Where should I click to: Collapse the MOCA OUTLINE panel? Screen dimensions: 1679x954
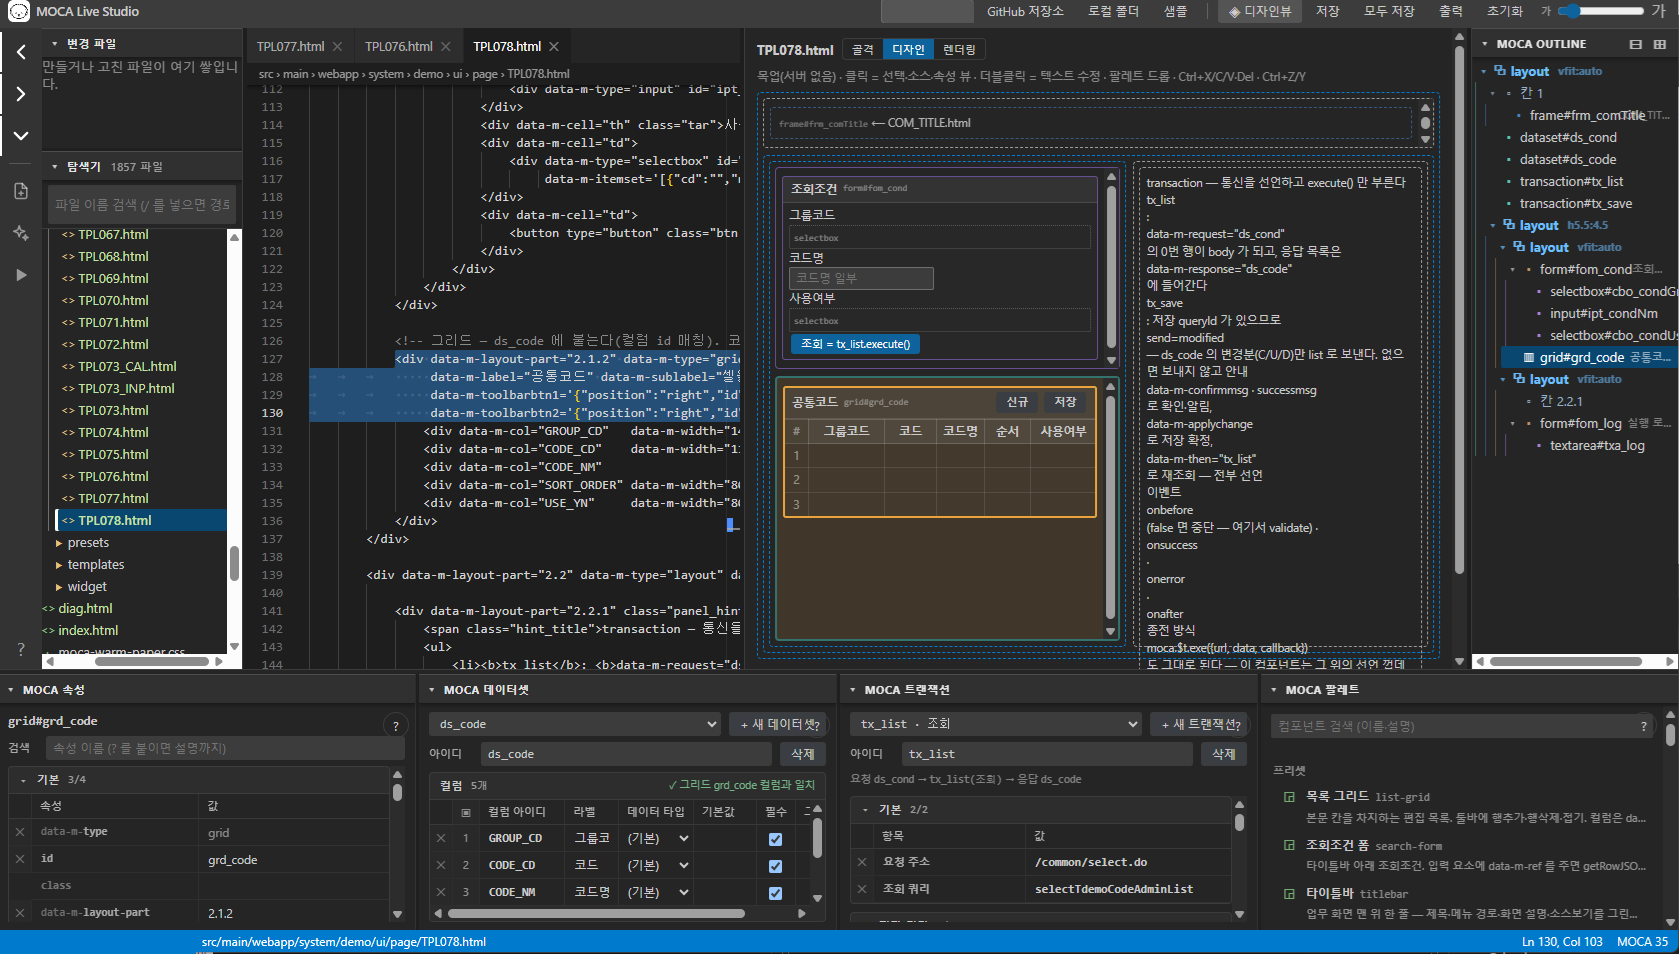[1485, 44]
